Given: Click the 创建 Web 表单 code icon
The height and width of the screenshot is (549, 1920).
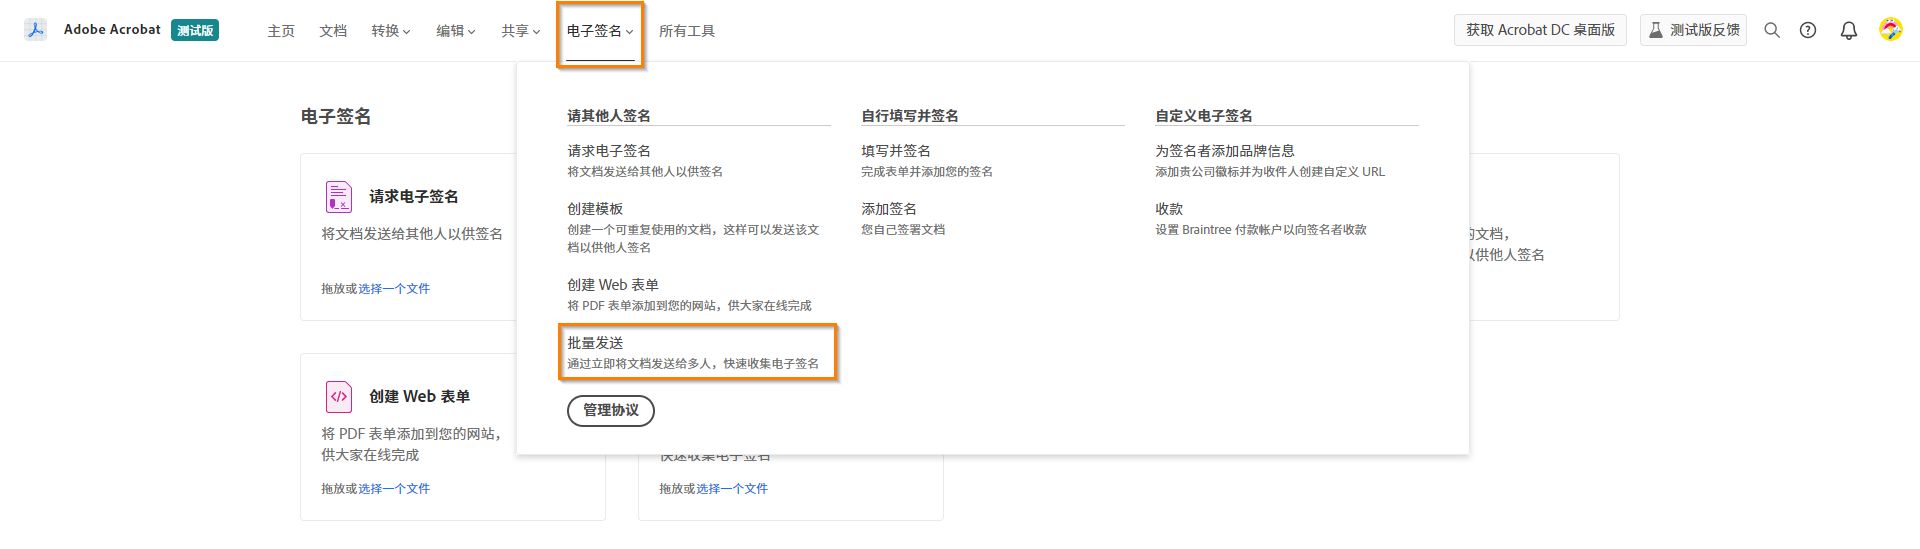Looking at the screenshot, I should 339,397.
